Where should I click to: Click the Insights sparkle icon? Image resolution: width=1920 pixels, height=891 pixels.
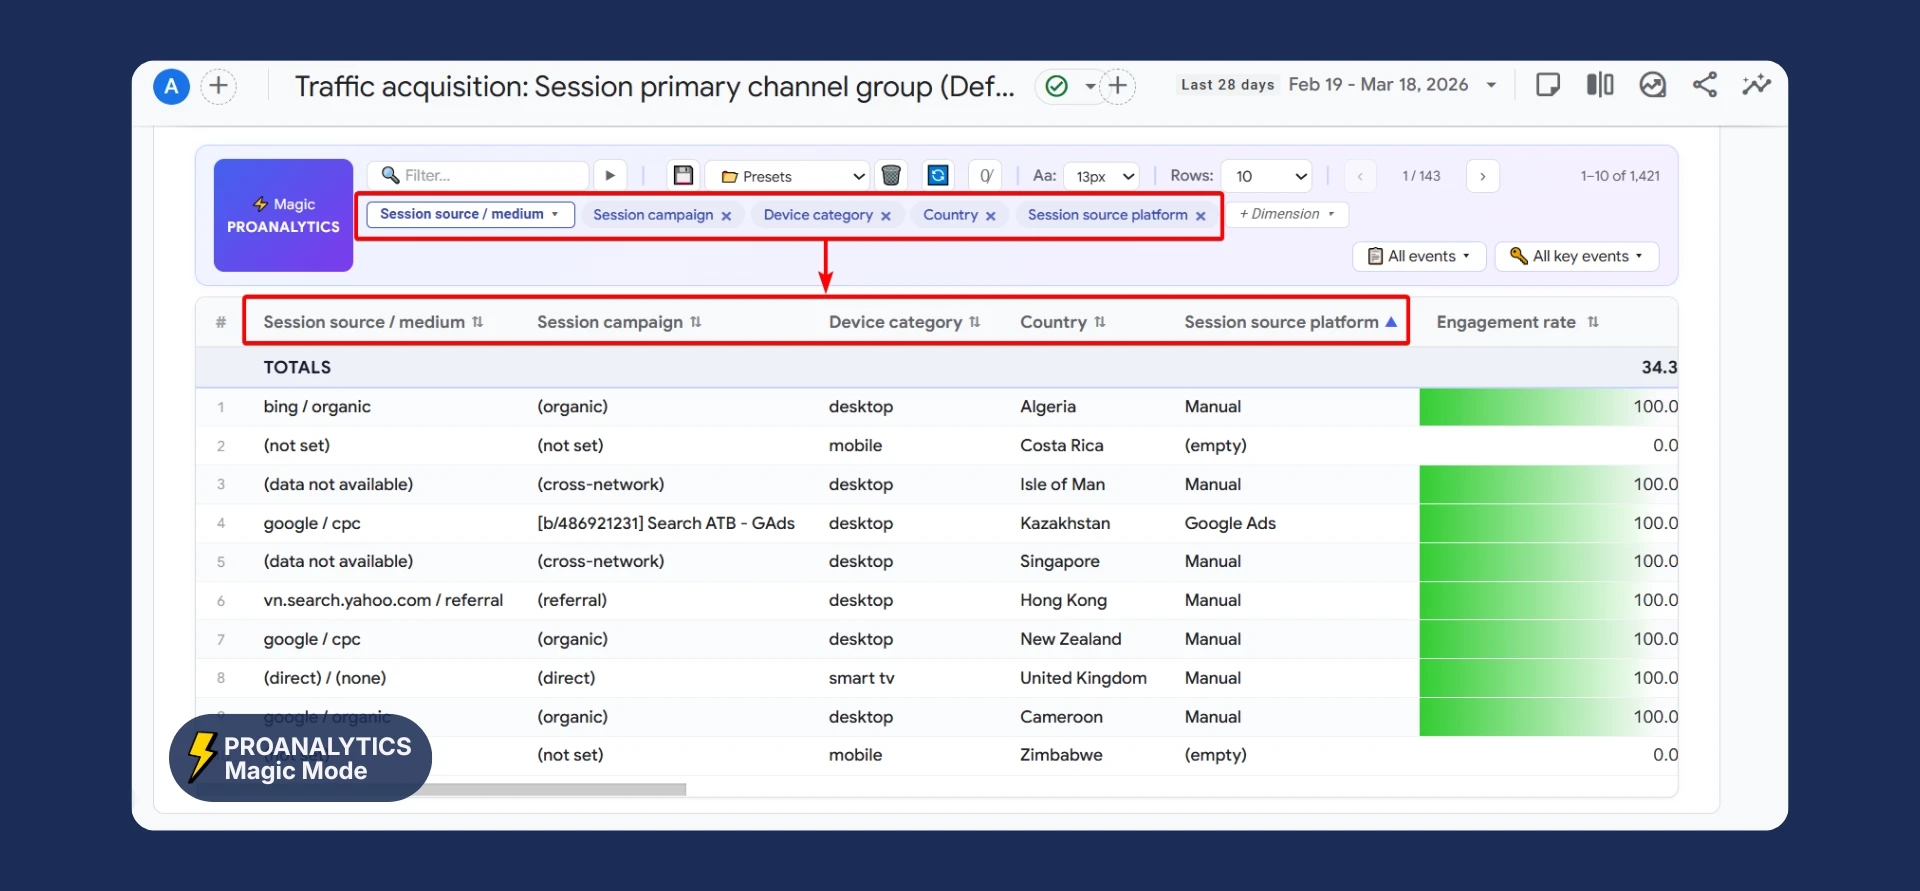(1756, 85)
